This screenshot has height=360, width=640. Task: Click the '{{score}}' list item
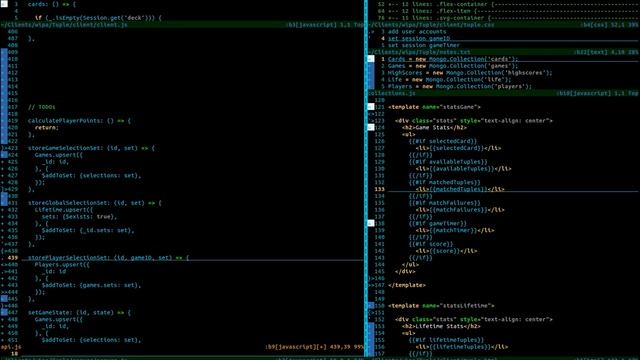coord(446,251)
